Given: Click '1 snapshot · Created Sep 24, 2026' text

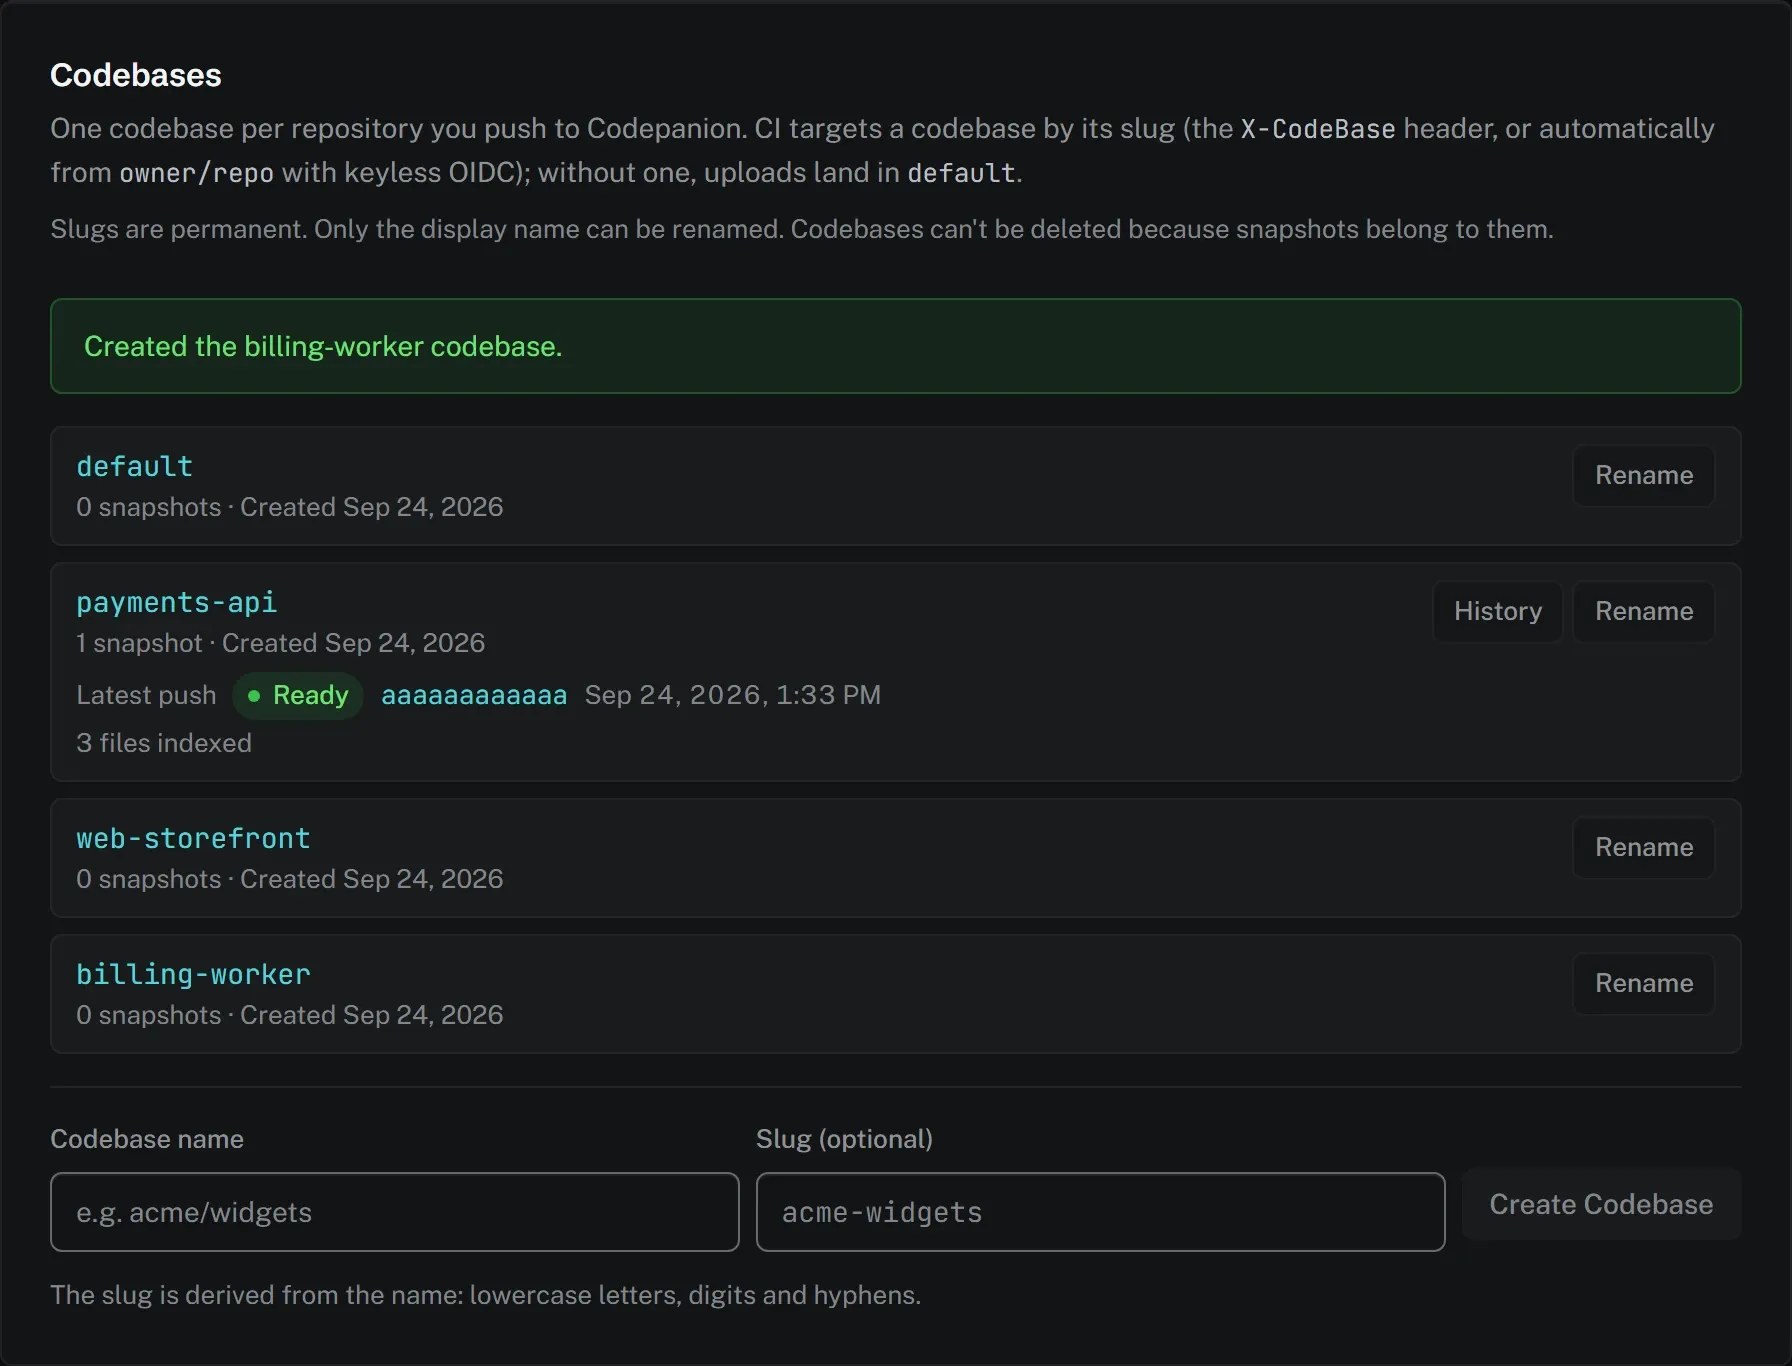Looking at the screenshot, I should pos(281,643).
